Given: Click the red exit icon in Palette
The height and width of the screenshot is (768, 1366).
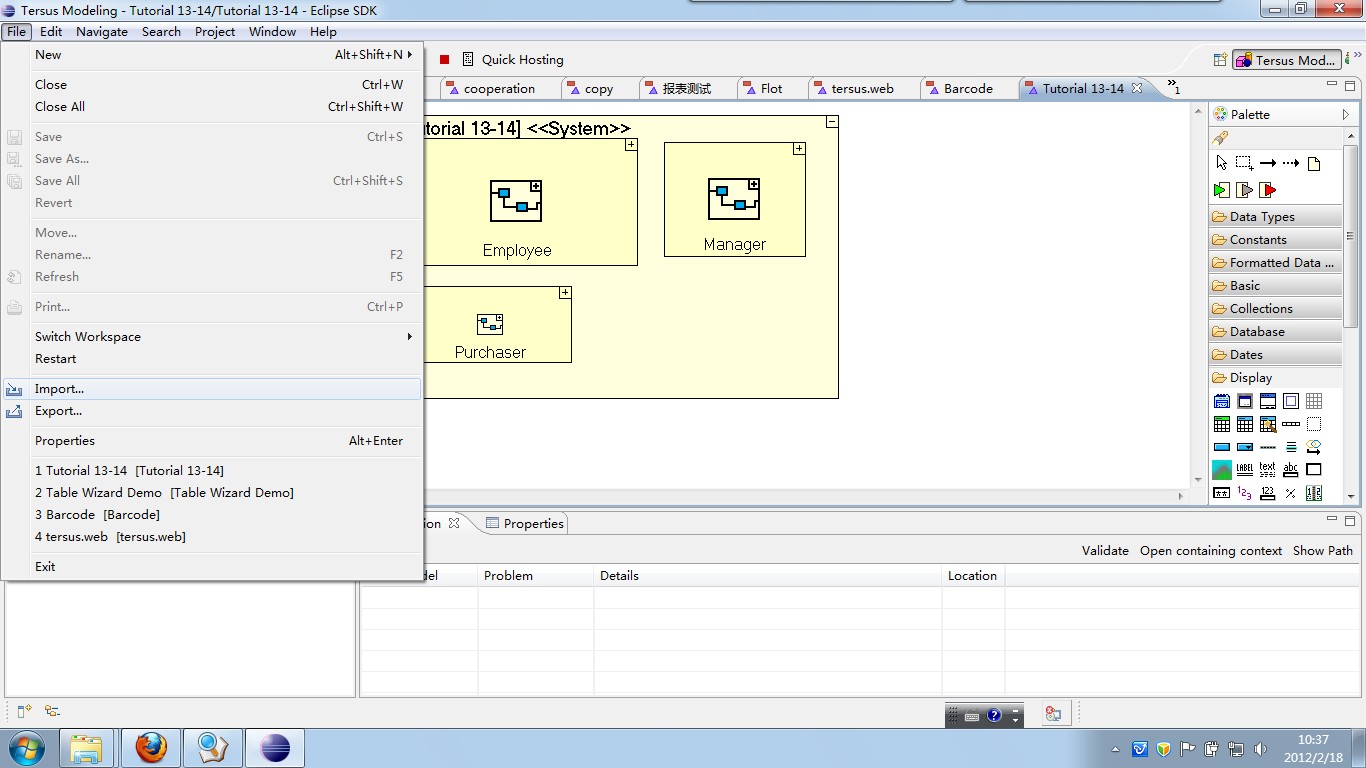Looking at the screenshot, I should [x=1268, y=190].
